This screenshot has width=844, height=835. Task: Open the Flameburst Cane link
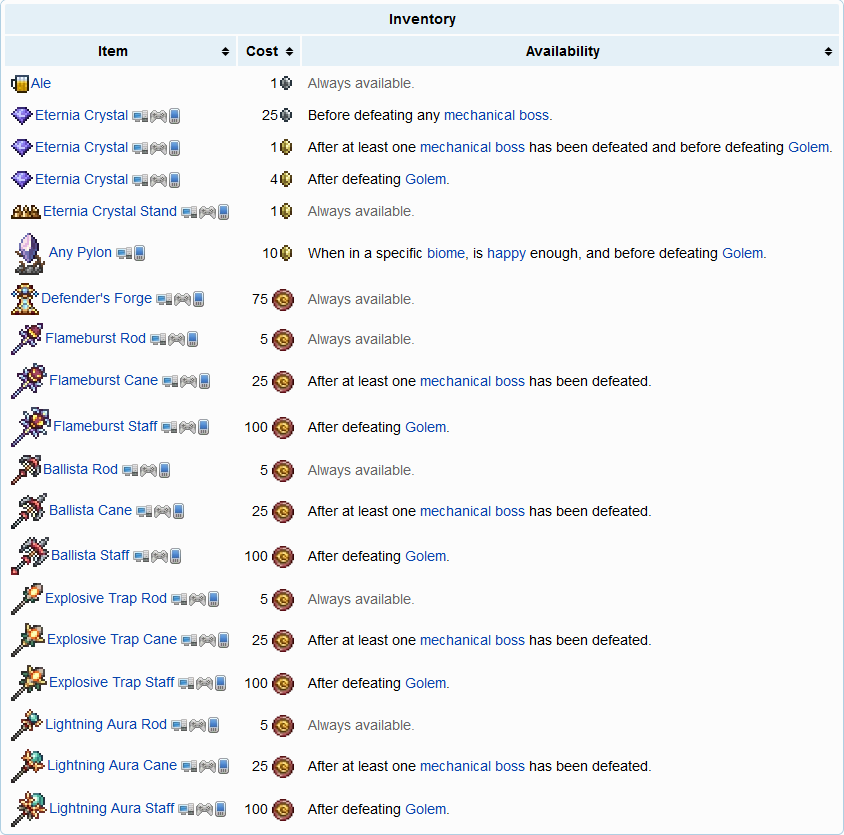click(x=103, y=380)
